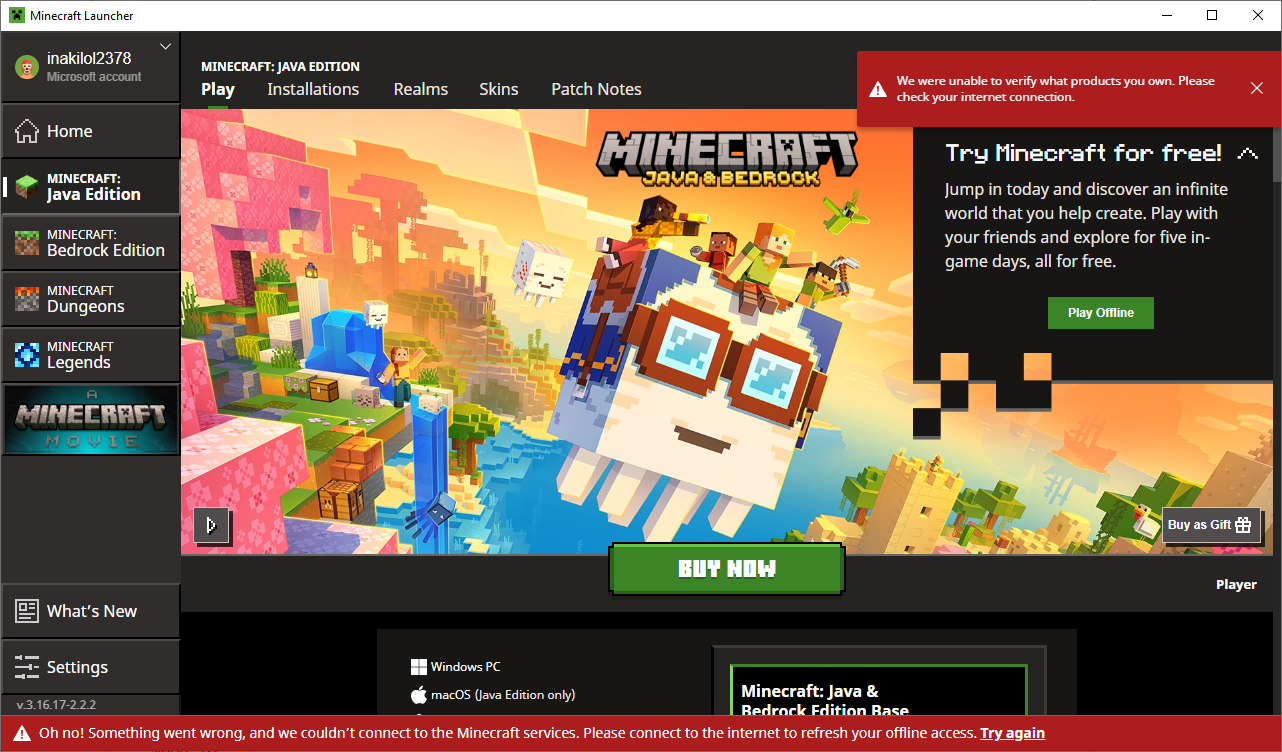Image resolution: width=1282 pixels, height=752 pixels.
Task: Click the Windows PC platform text
Action: click(x=466, y=667)
